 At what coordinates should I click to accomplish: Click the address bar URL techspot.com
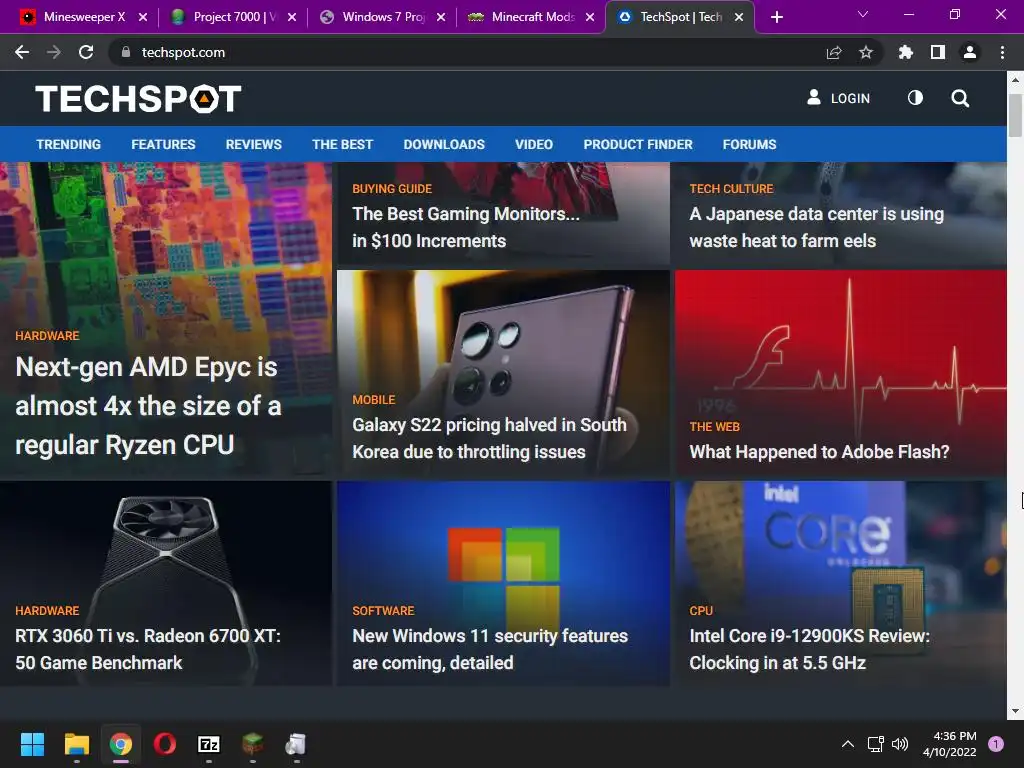pos(184,52)
